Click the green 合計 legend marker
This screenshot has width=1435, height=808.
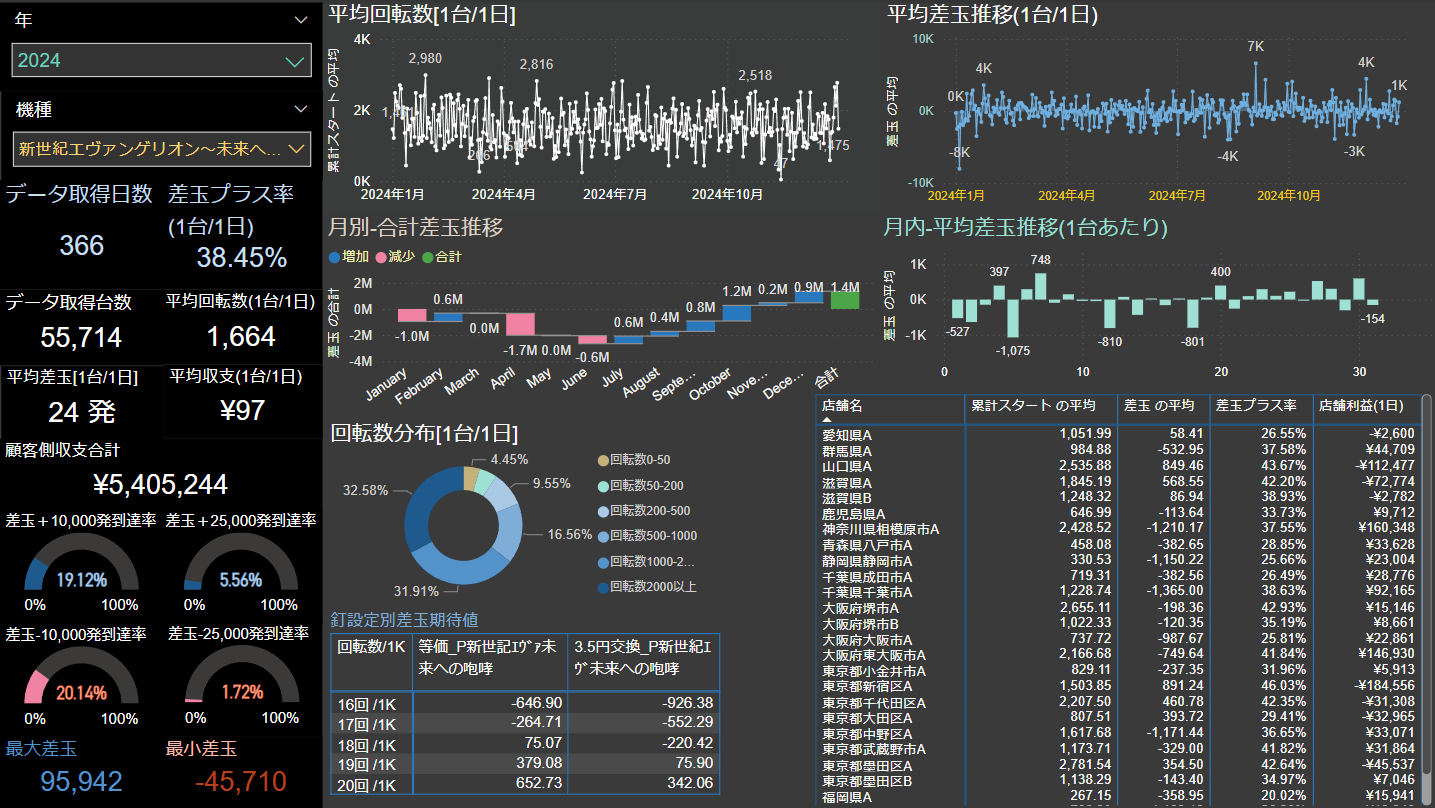click(427, 257)
